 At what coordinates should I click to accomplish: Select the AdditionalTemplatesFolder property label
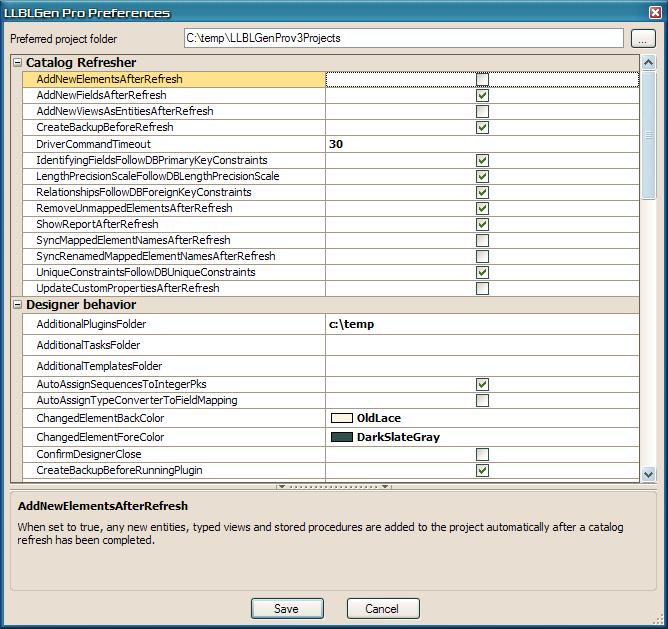tap(99, 366)
